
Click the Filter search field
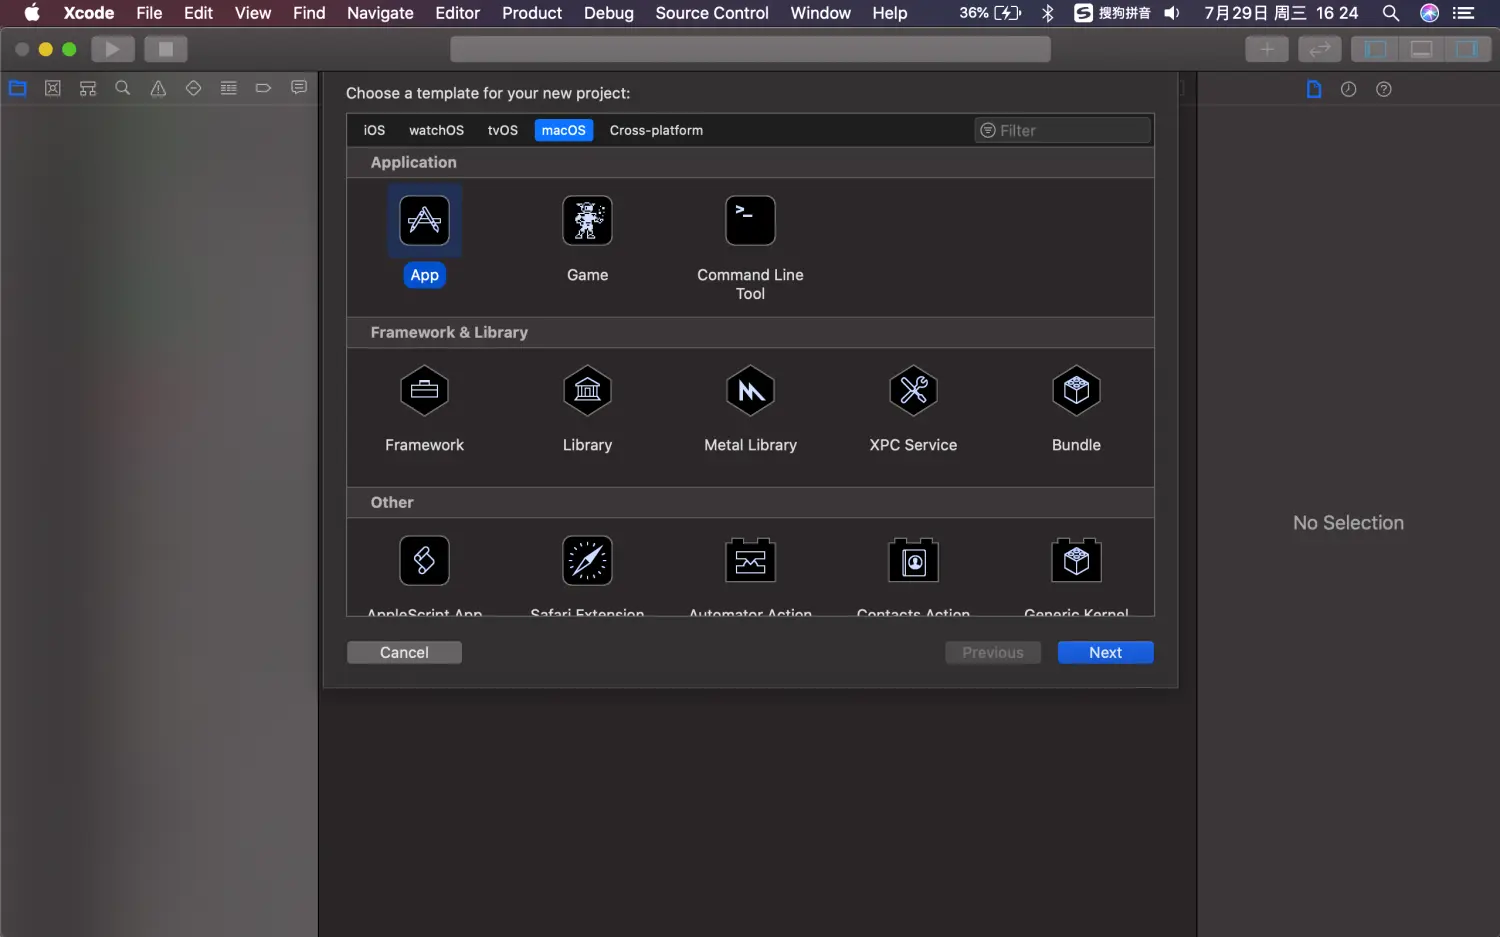[1063, 130]
